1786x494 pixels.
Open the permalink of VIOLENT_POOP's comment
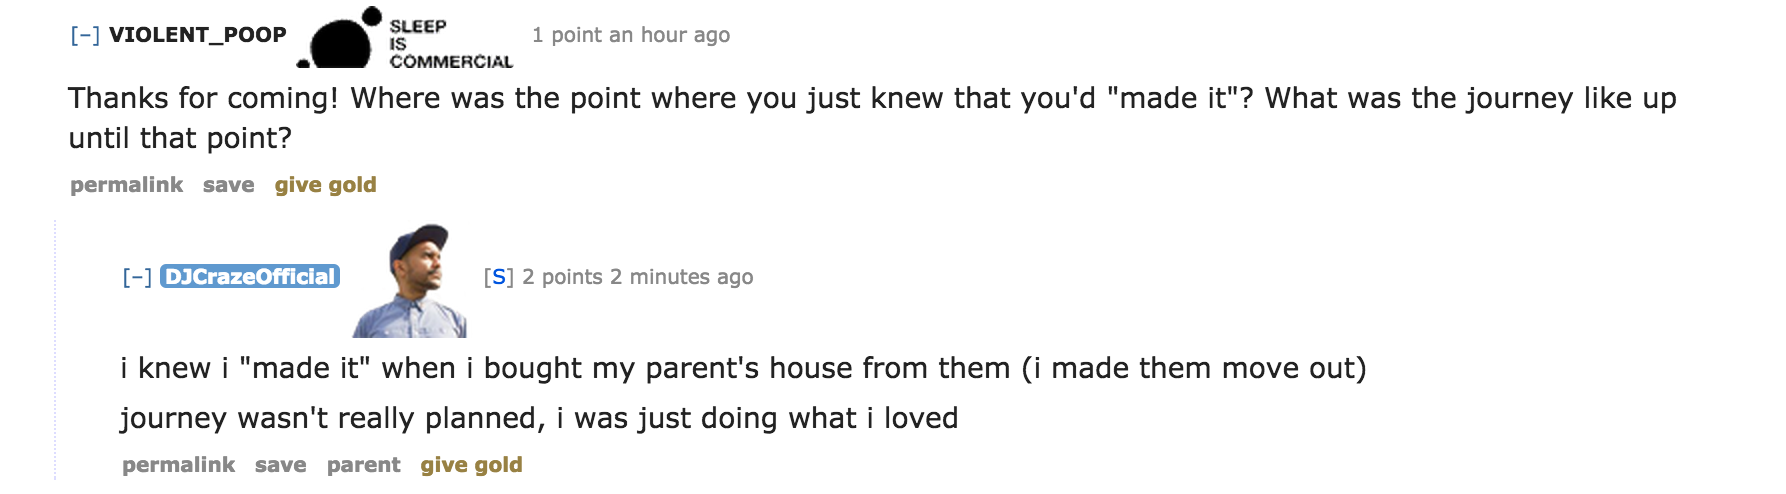click(127, 185)
